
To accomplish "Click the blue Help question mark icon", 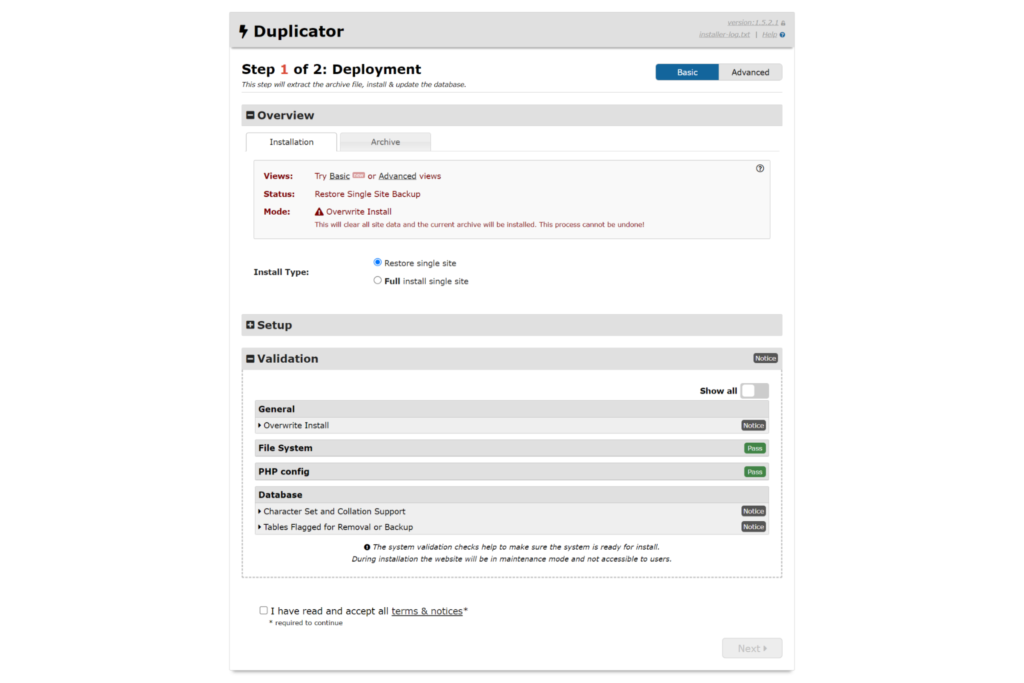I will pyautogui.click(x=782, y=35).
